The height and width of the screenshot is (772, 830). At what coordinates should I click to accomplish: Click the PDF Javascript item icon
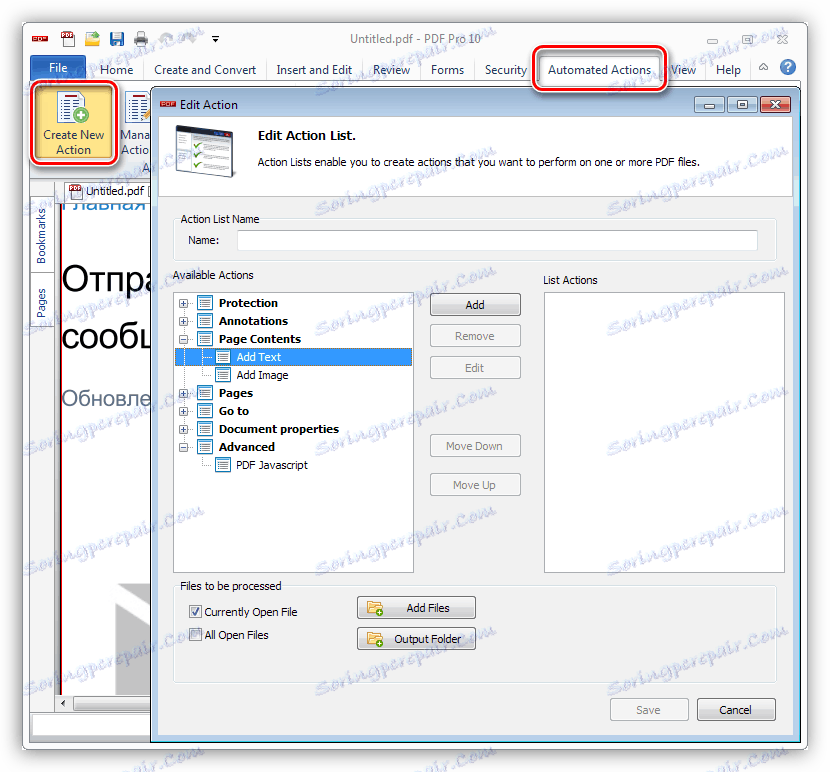pyautogui.click(x=223, y=465)
